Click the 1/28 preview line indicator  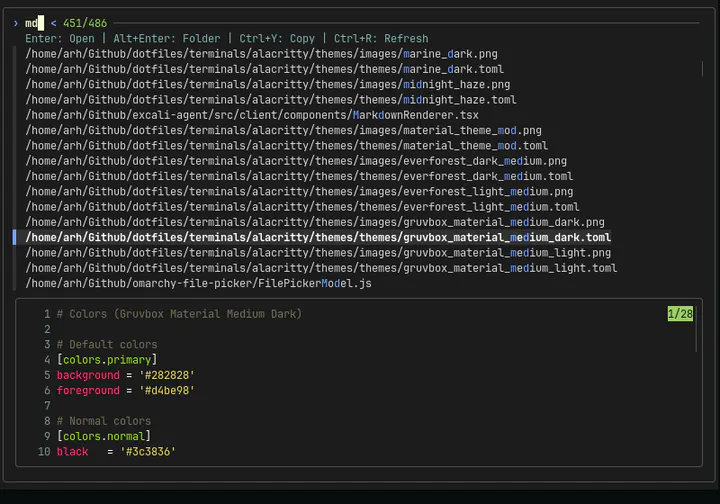tap(680, 314)
